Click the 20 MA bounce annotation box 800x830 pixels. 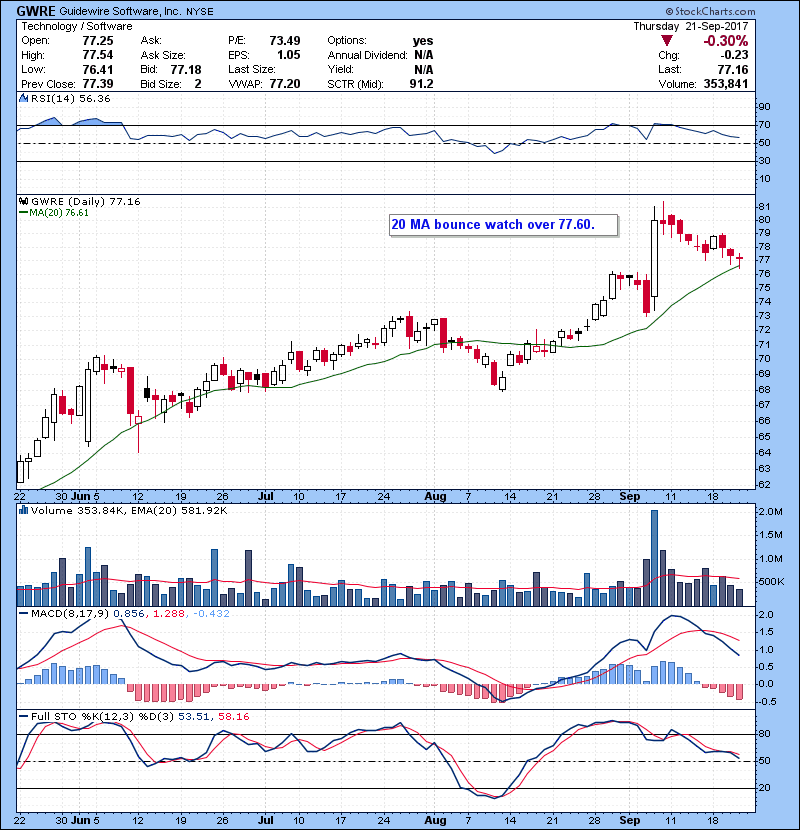tap(504, 224)
